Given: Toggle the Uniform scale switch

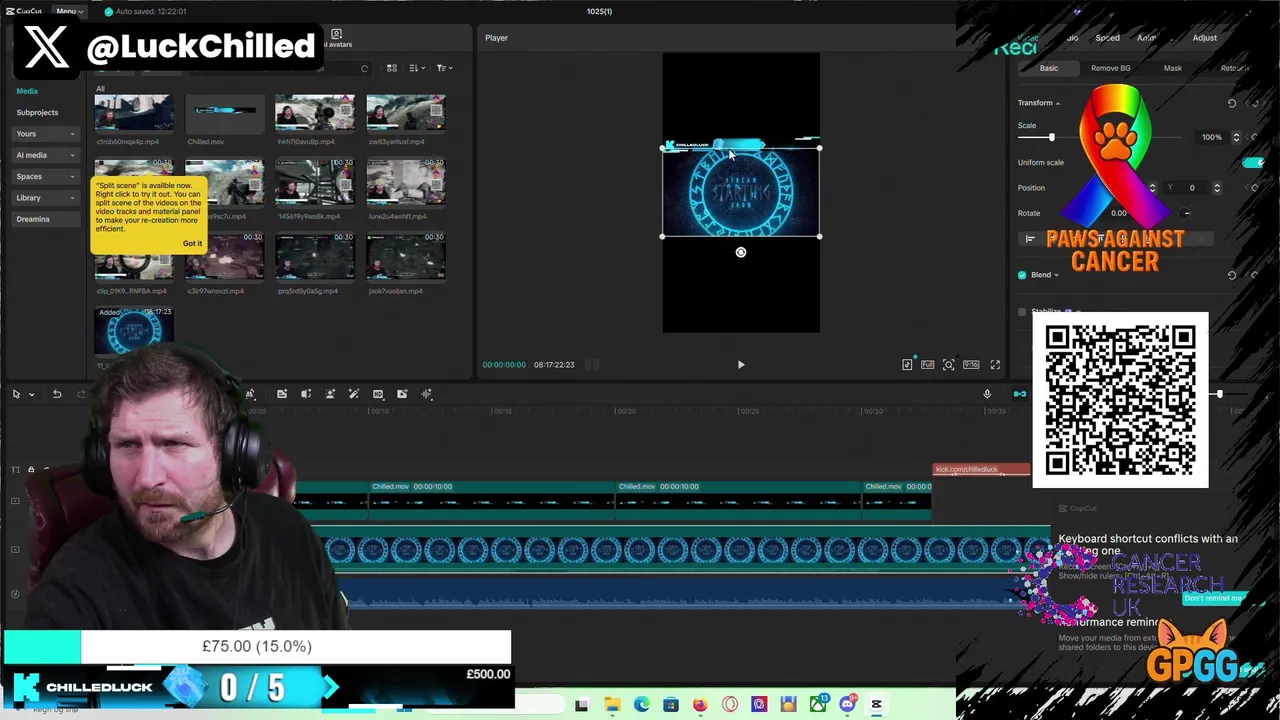Looking at the screenshot, I should coord(1254,162).
